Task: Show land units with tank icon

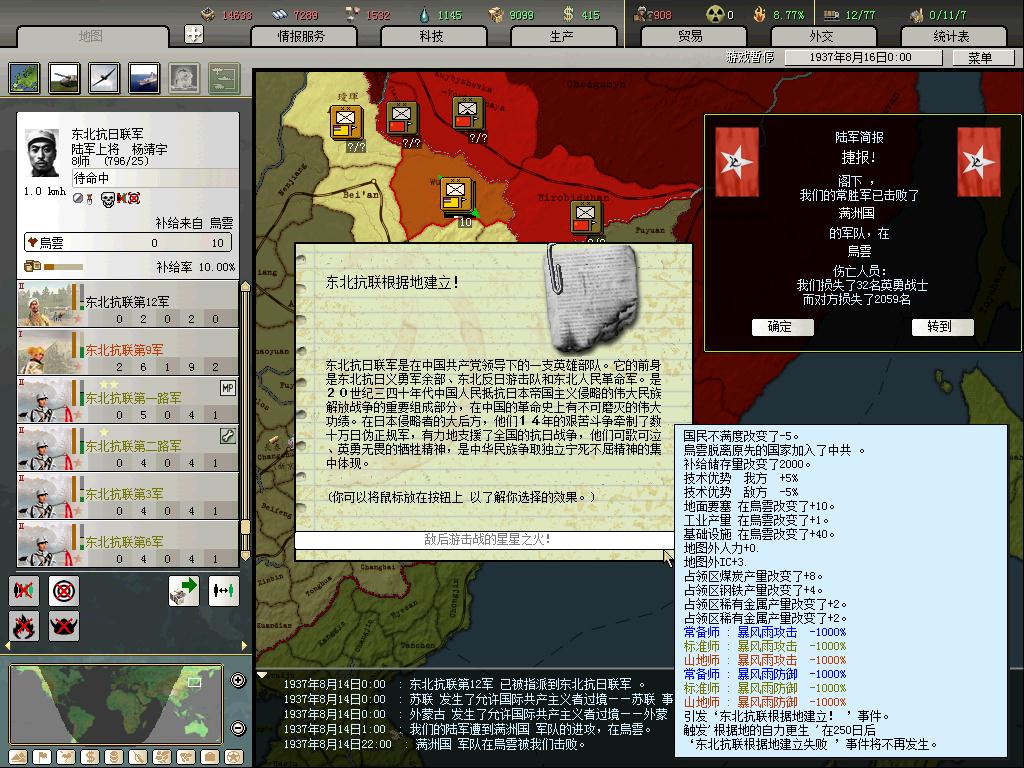Action: click(x=65, y=78)
